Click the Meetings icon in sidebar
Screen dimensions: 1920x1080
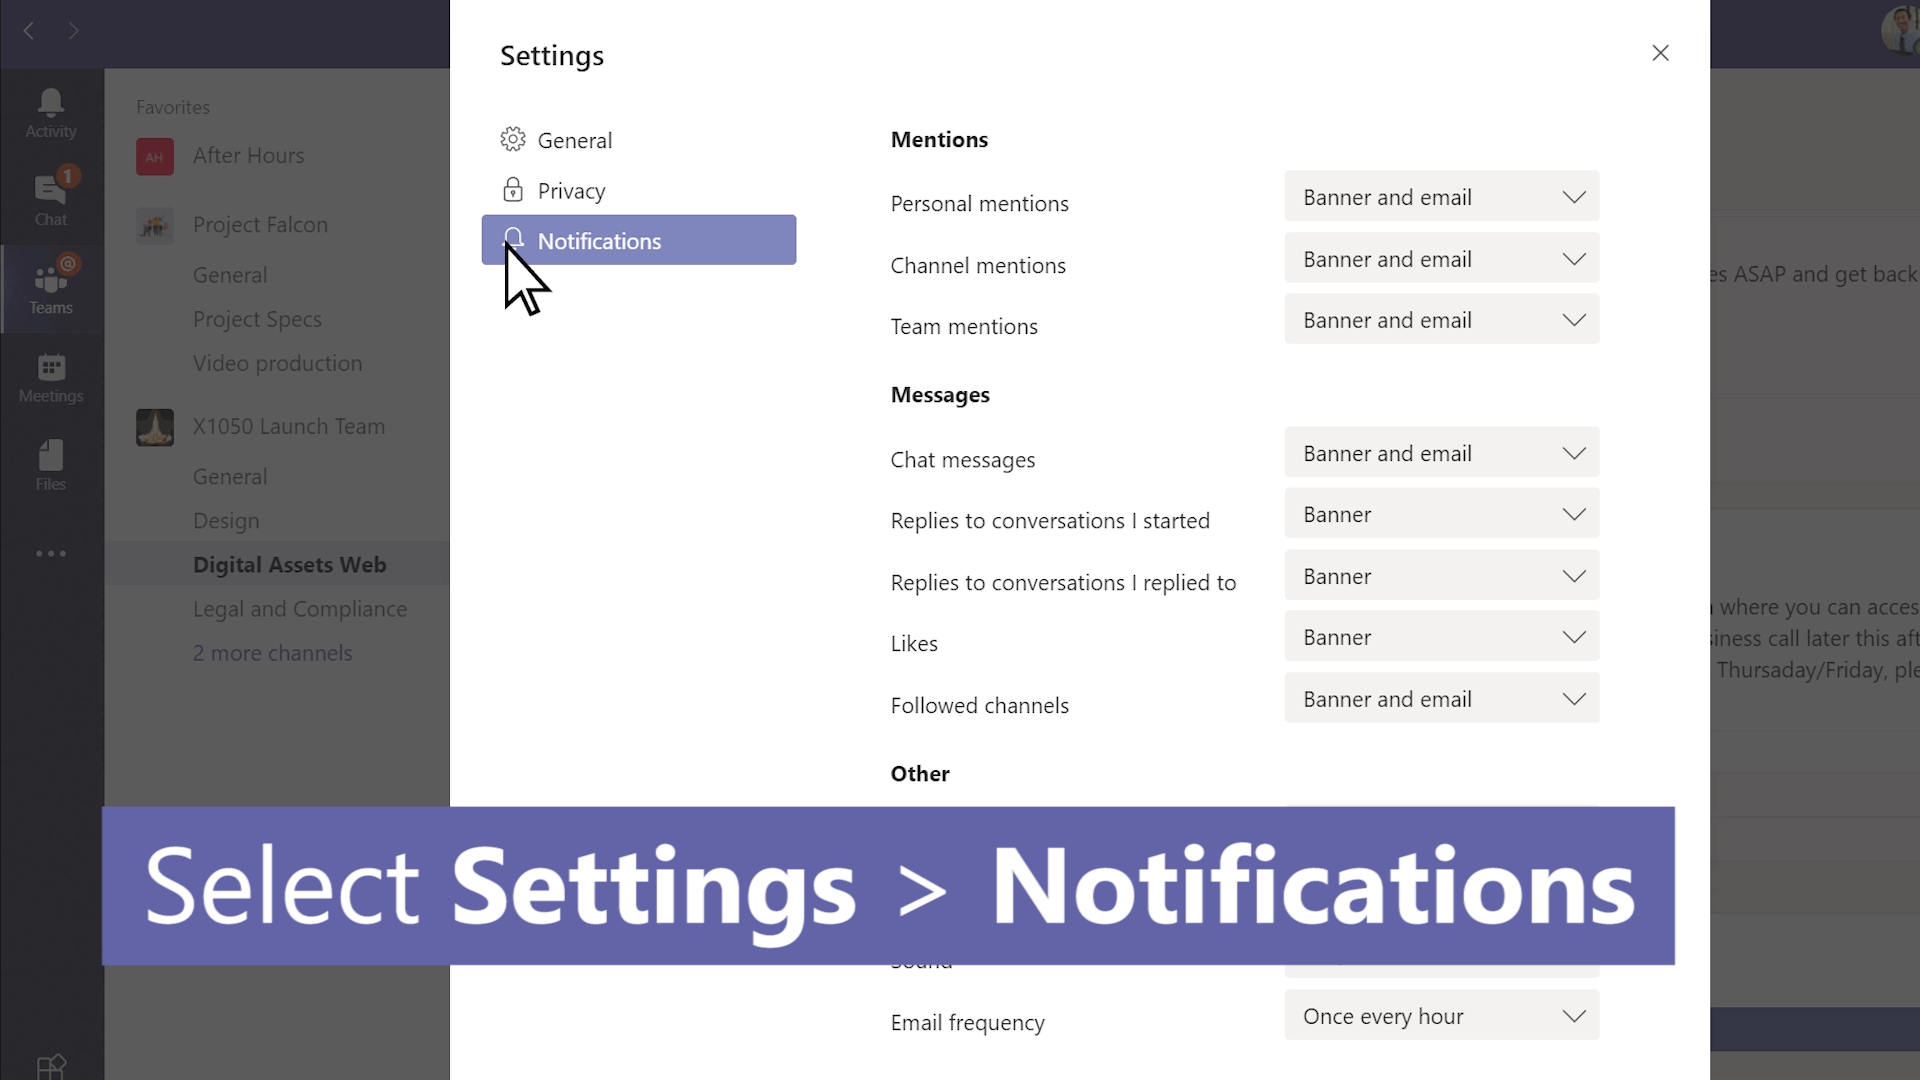(x=50, y=377)
